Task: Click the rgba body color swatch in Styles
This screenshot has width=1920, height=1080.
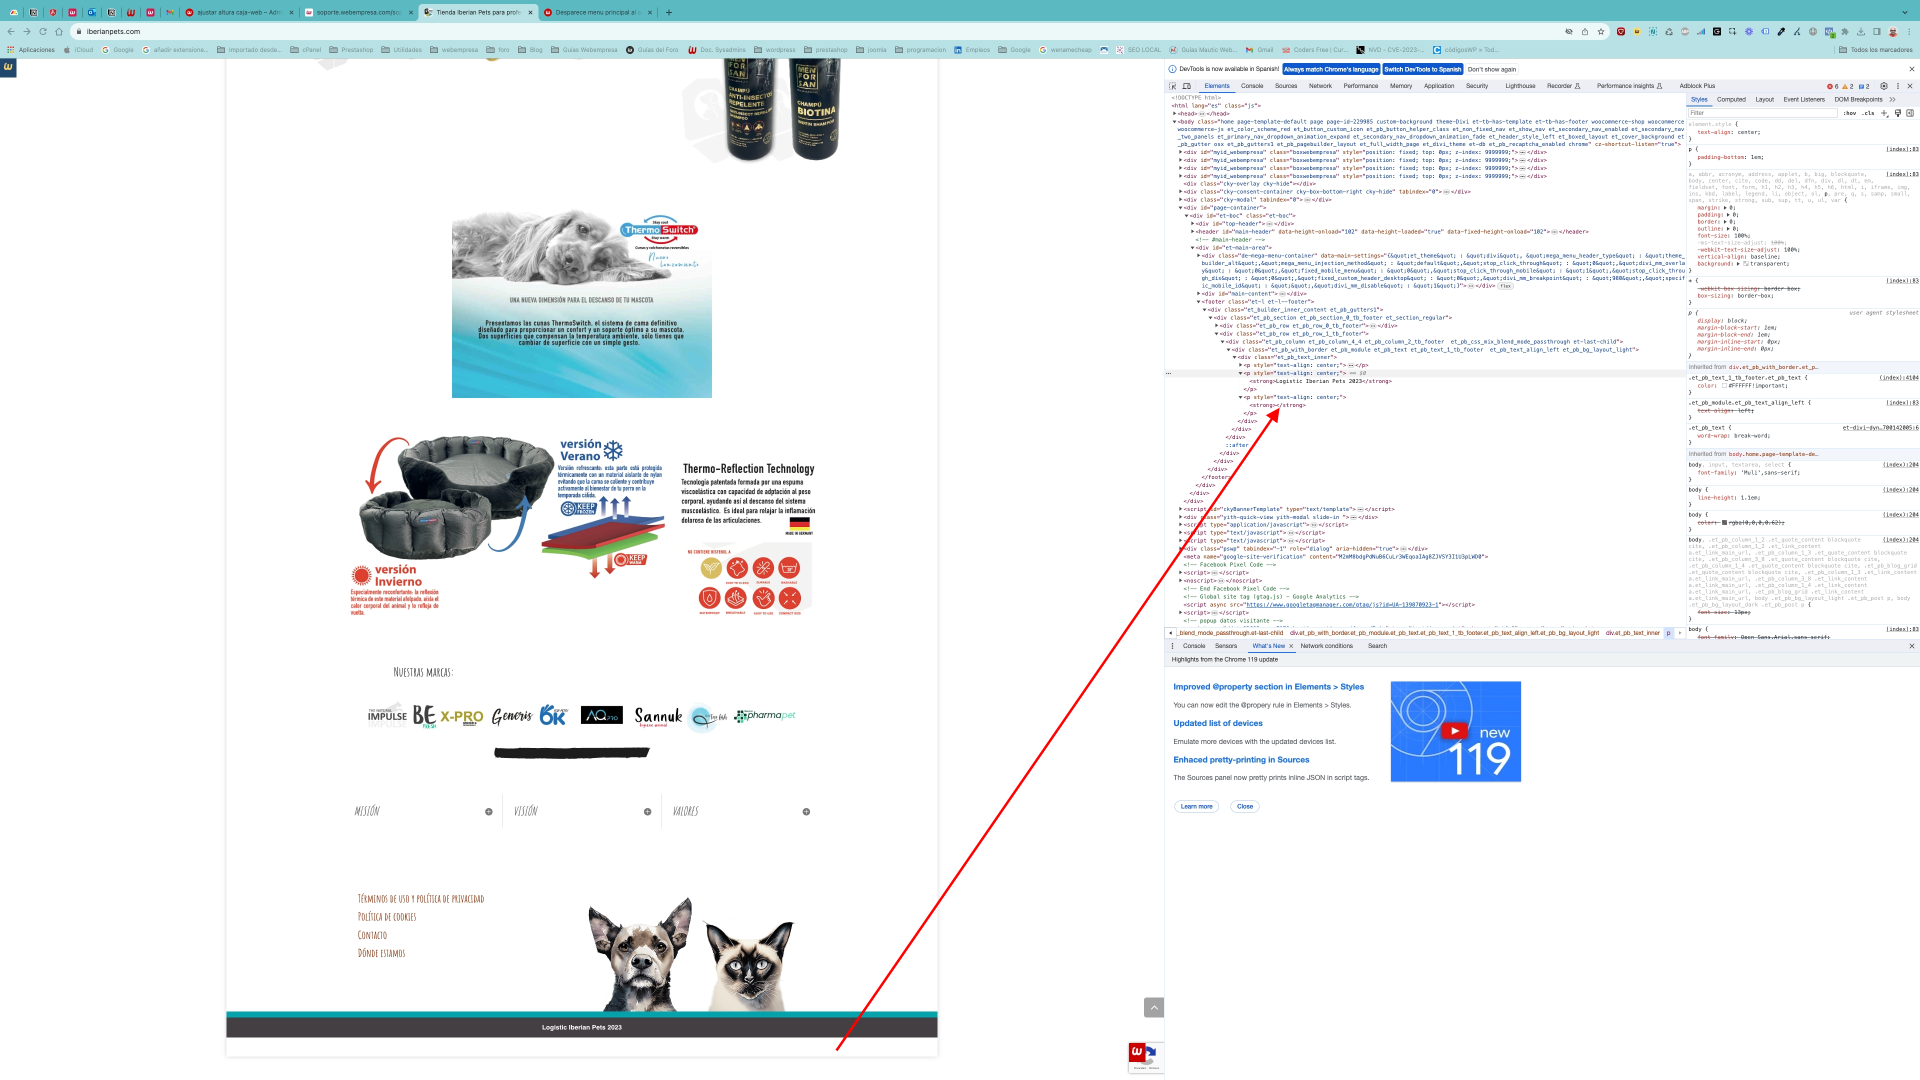Action: pyautogui.click(x=1724, y=522)
